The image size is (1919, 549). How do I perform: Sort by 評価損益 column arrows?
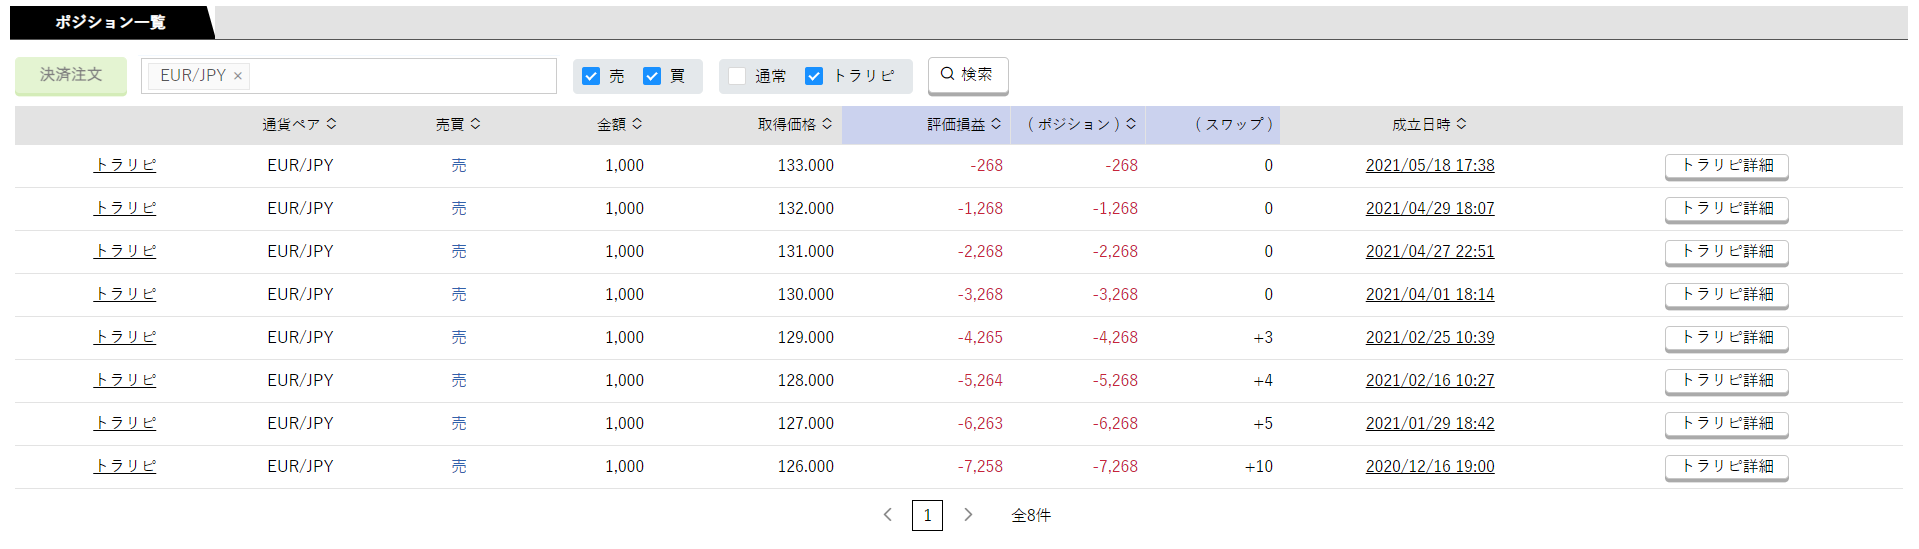pos(996,124)
